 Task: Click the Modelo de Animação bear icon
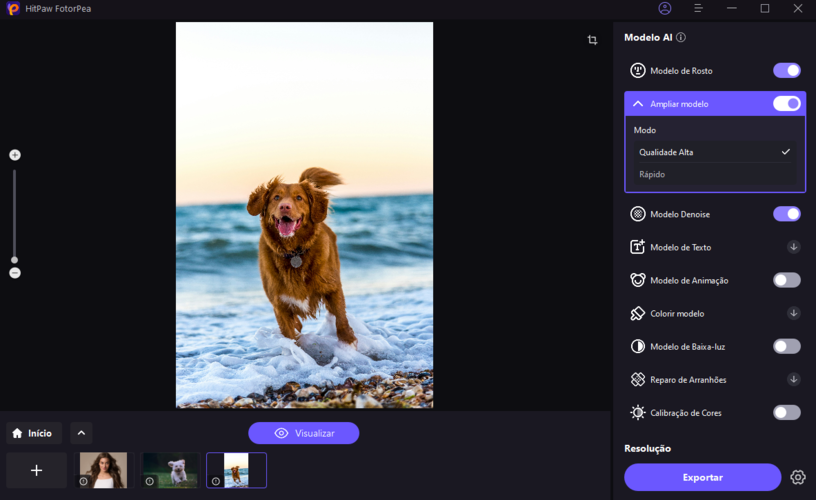638,280
